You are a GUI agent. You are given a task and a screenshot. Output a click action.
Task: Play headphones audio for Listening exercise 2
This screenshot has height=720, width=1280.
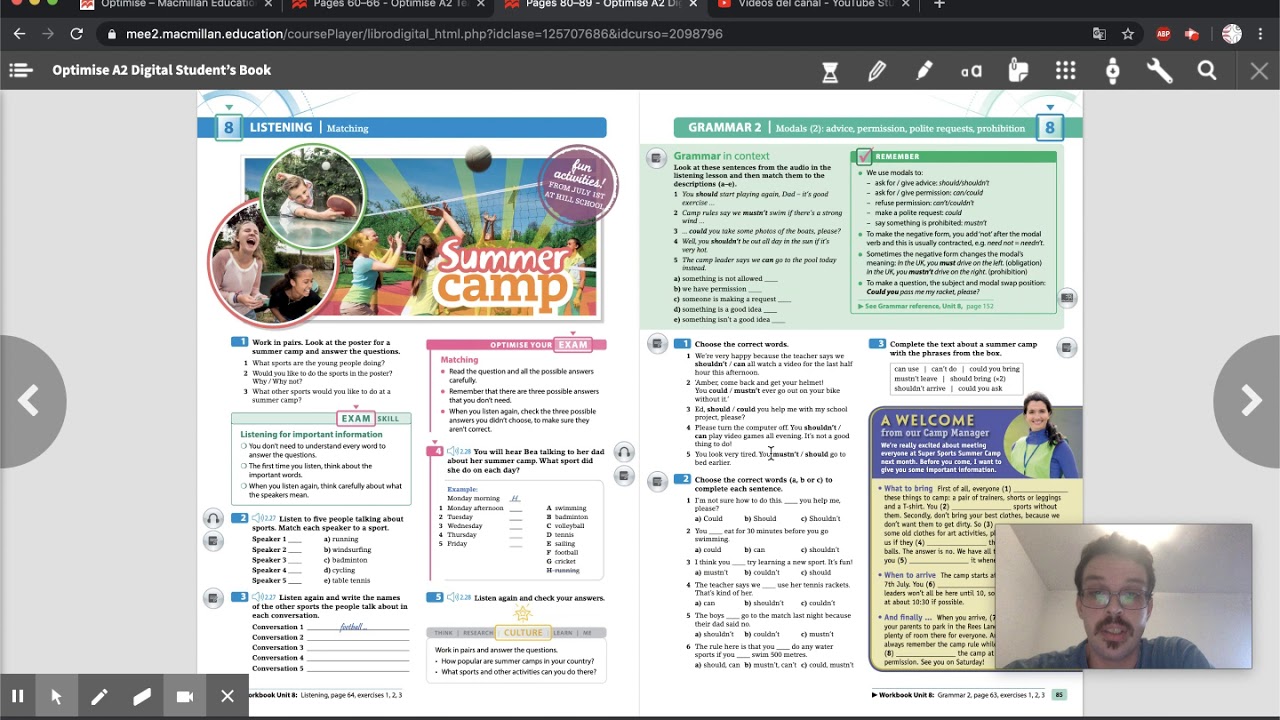pyautogui.click(x=213, y=519)
